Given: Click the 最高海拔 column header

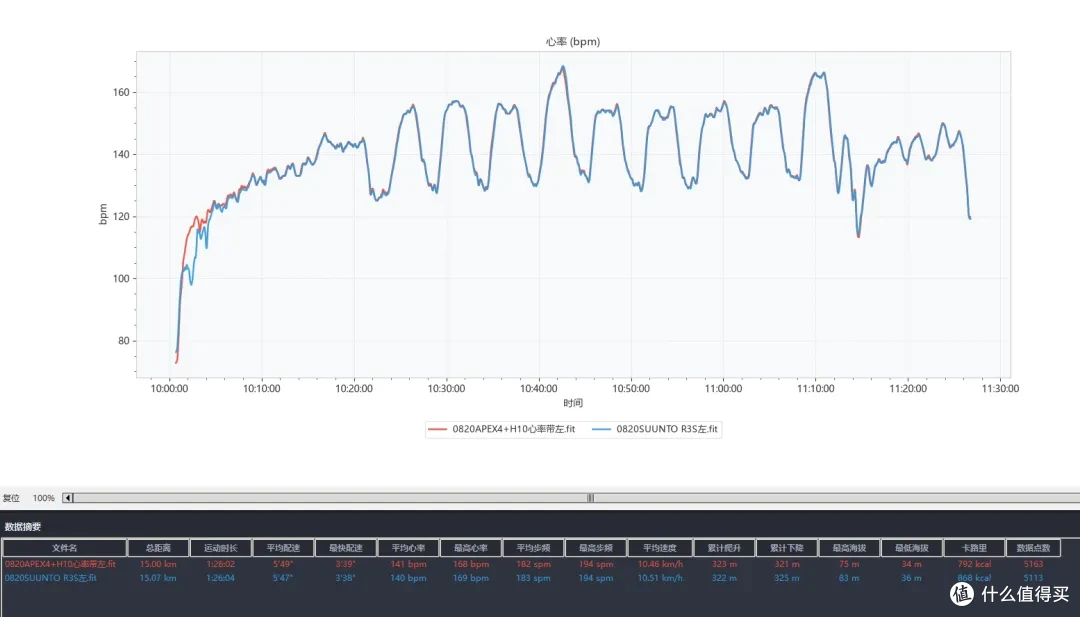Looking at the screenshot, I should click(849, 548).
